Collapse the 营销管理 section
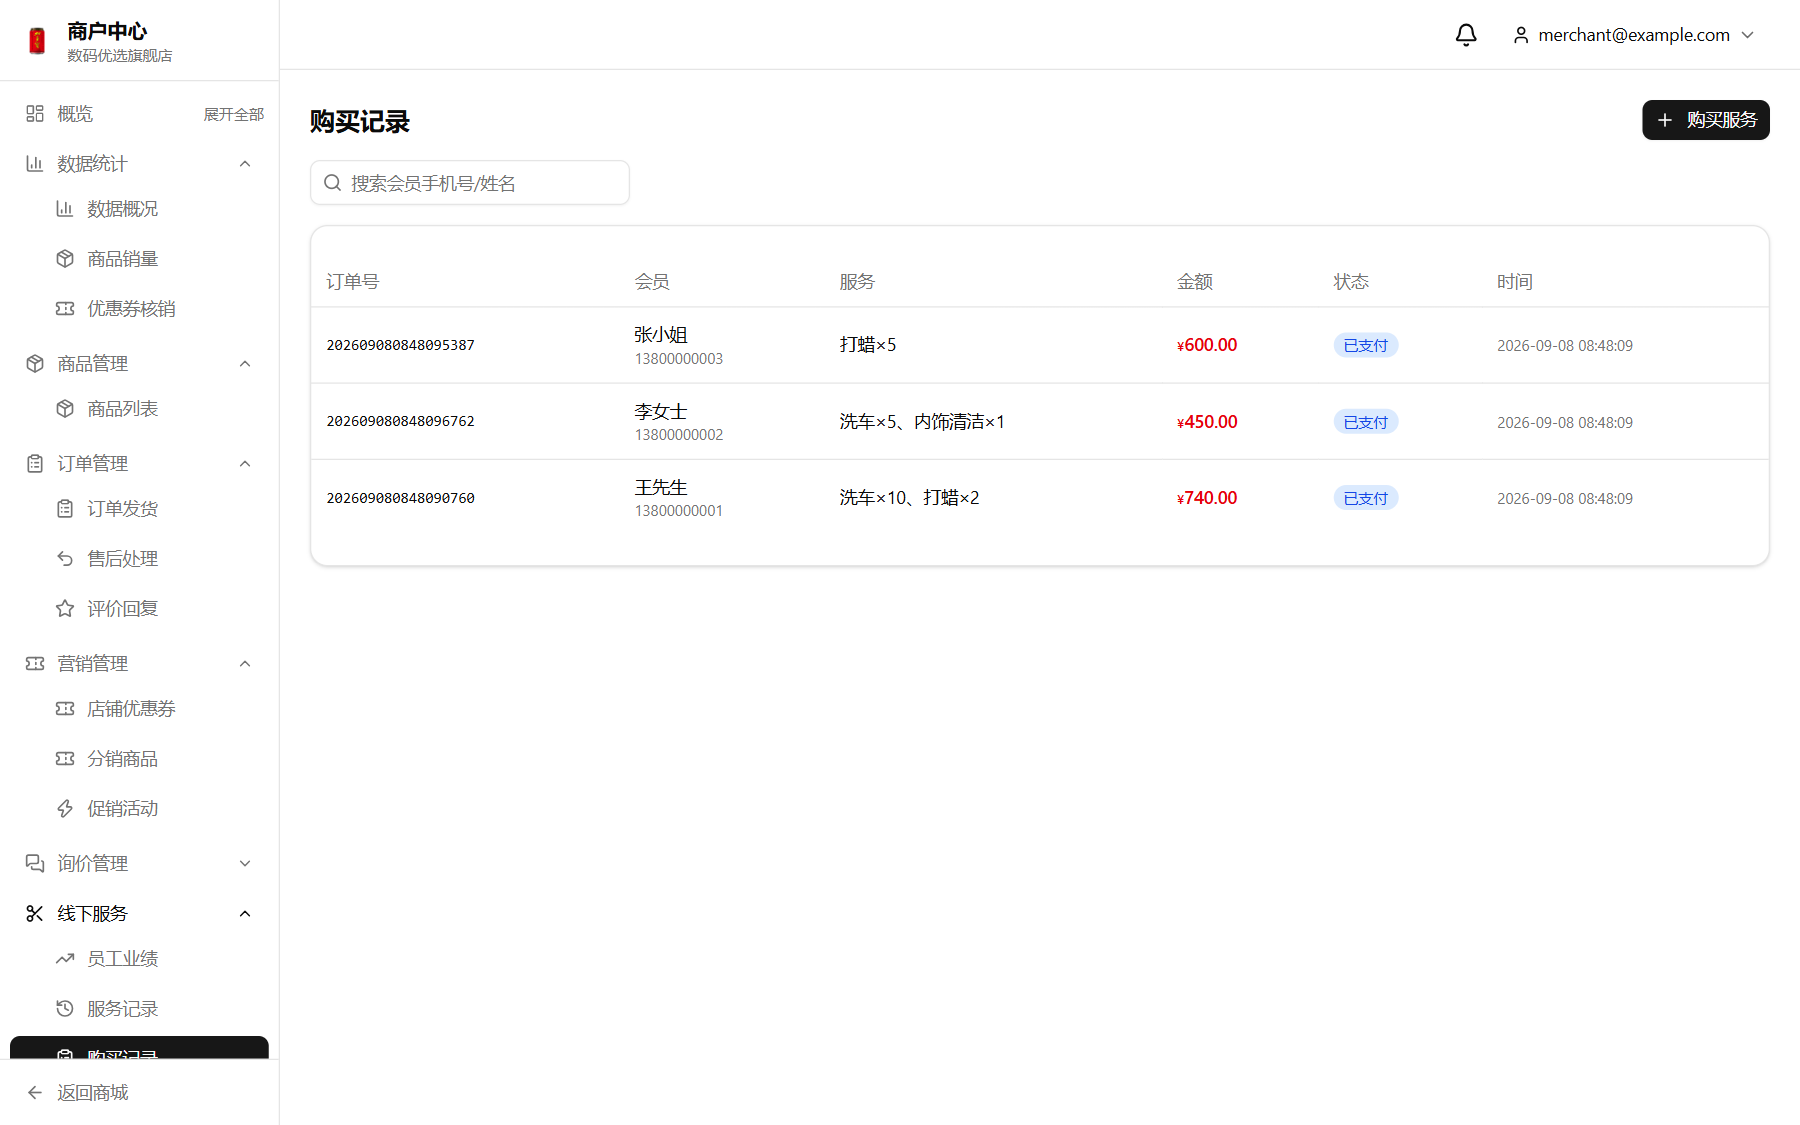 click(245, 664)
